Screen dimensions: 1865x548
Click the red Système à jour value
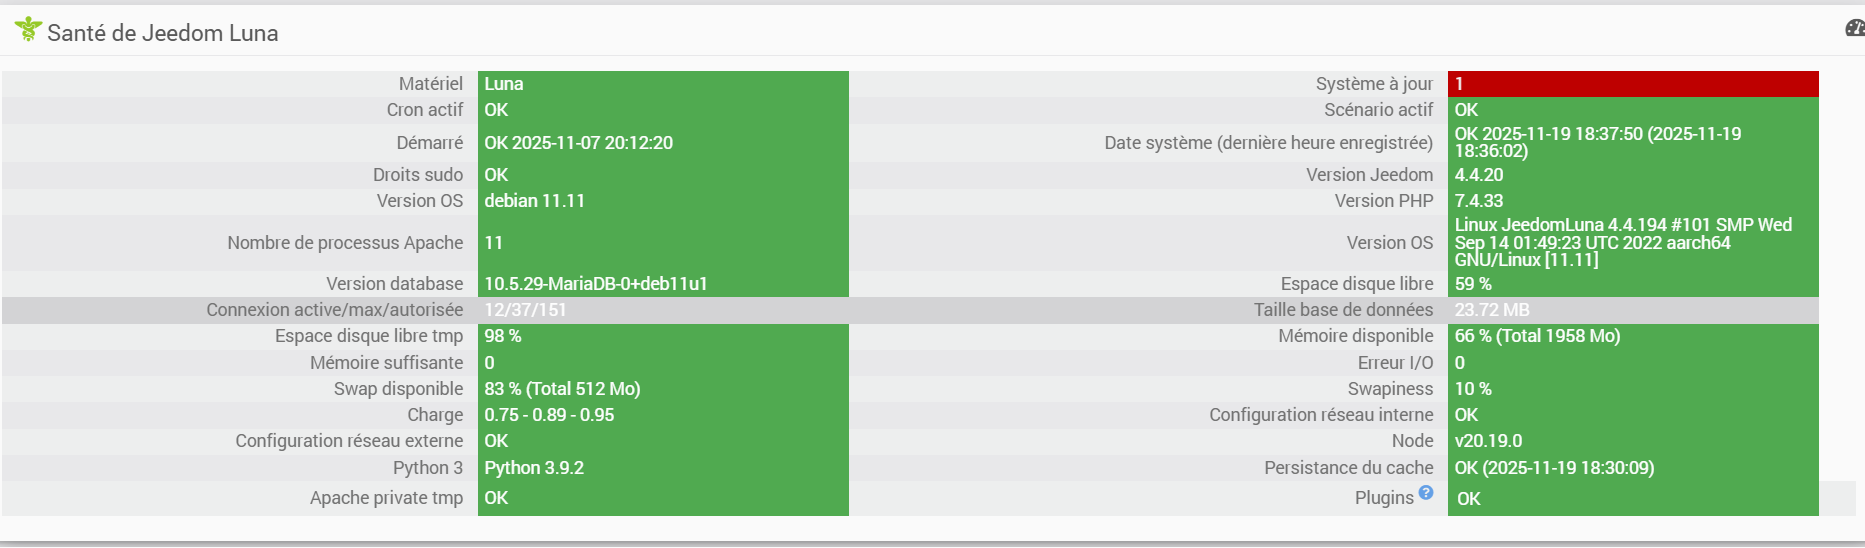coord(1632,84)
